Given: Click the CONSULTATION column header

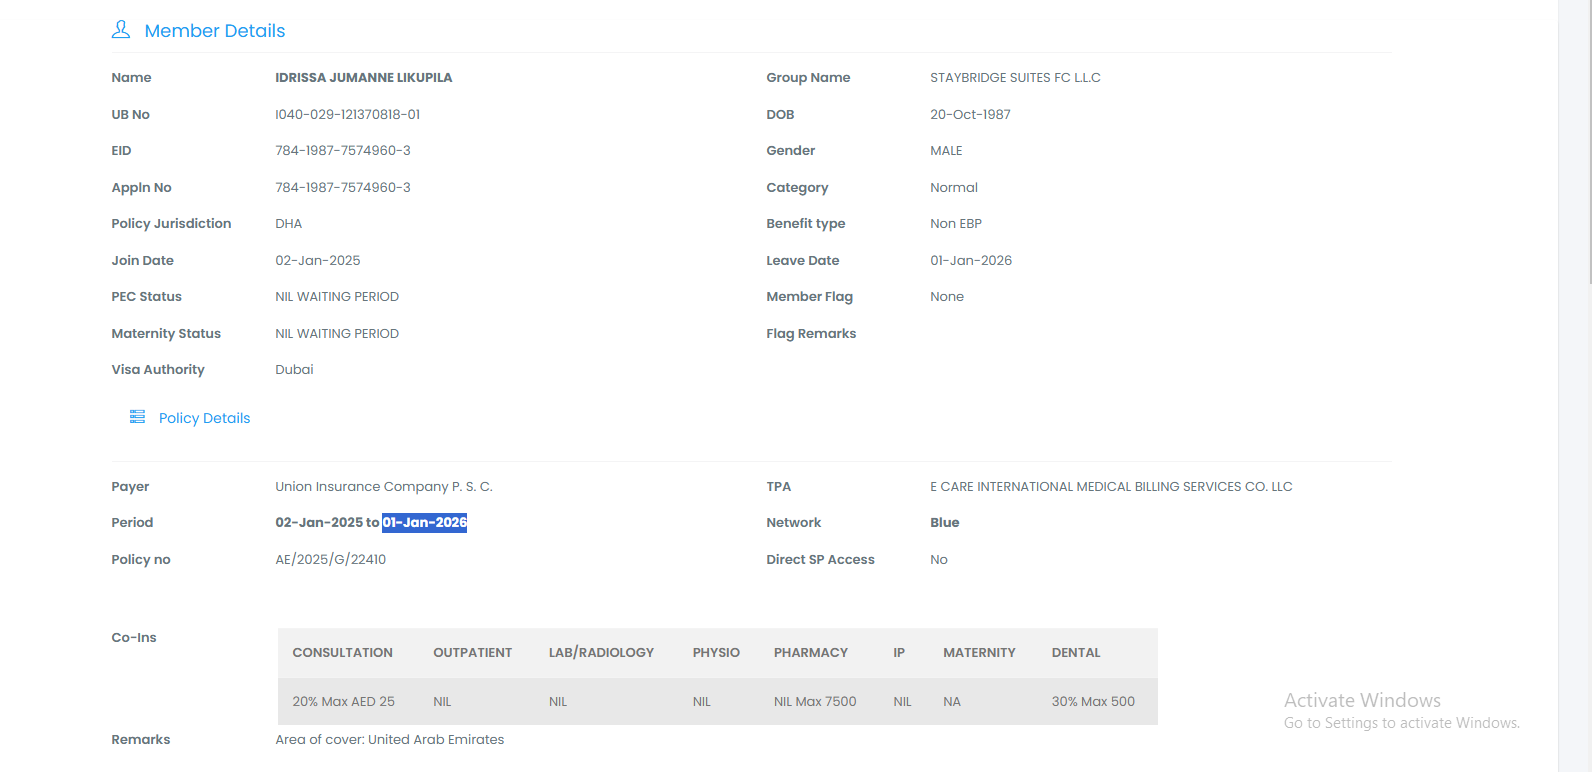Looking at the screenshot, I should 342,653.
